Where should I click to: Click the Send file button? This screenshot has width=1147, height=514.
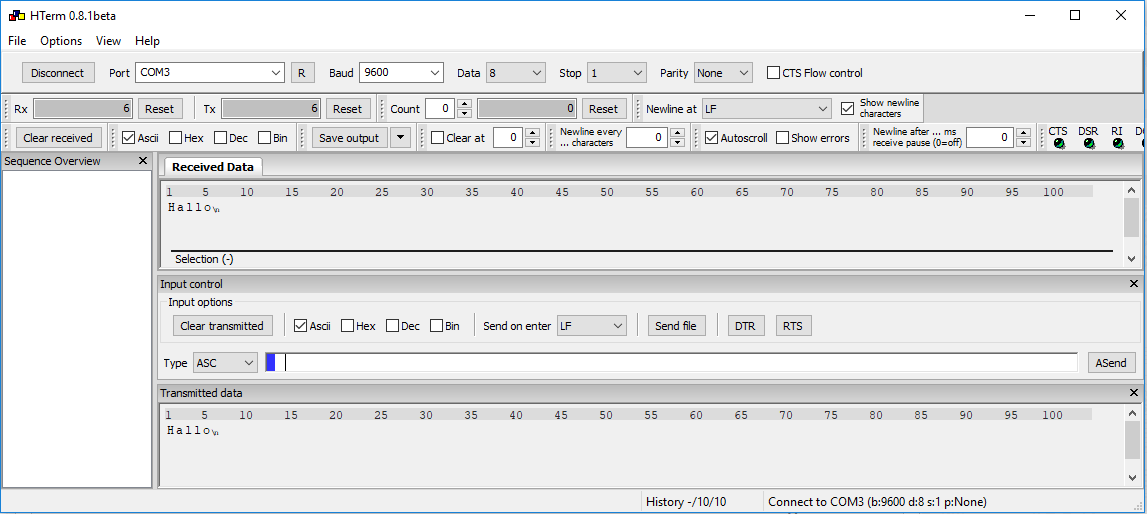676,326
